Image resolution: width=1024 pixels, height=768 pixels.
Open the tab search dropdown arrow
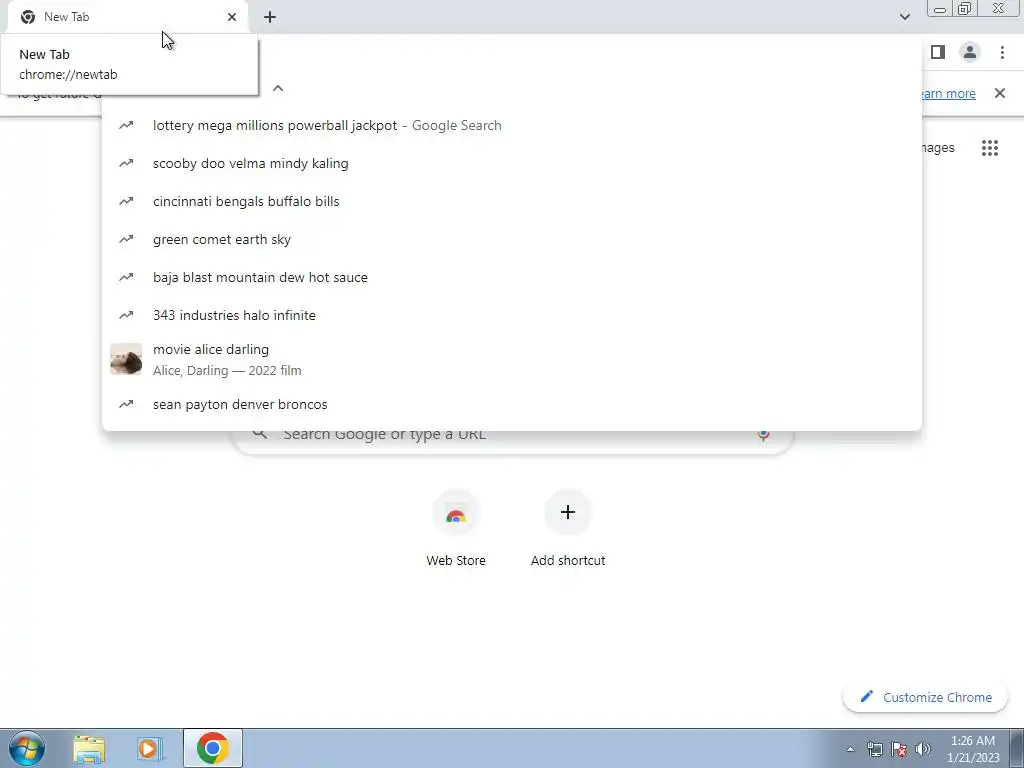904,17
